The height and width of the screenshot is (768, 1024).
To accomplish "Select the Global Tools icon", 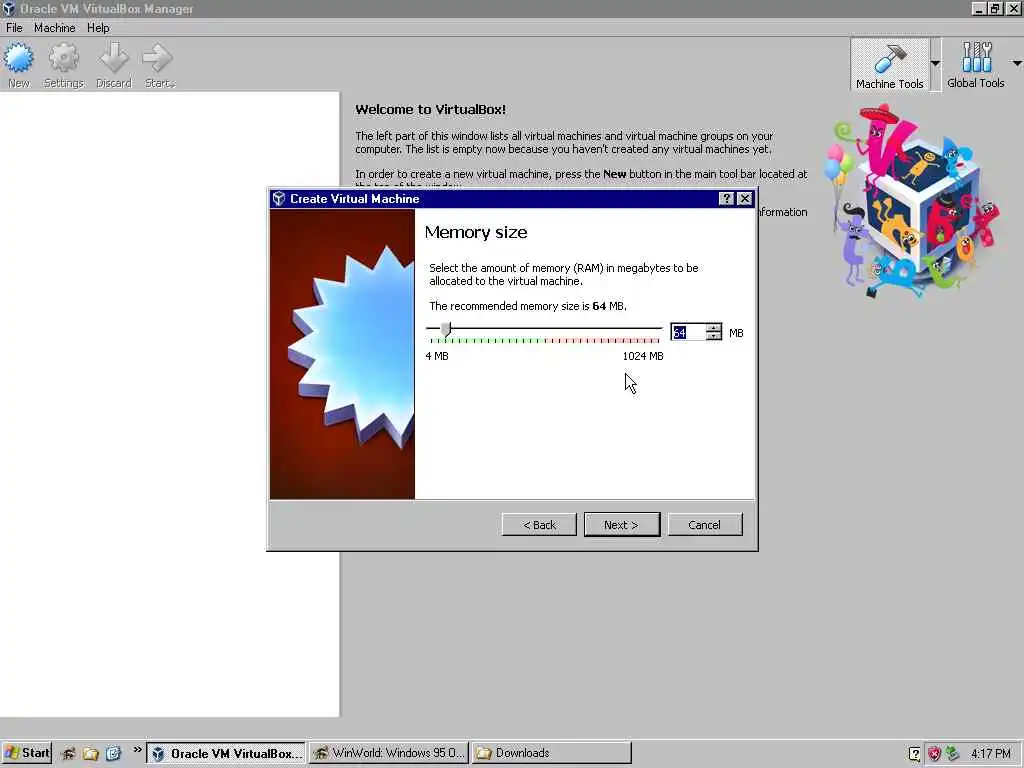I will click(x=976, y=57).
